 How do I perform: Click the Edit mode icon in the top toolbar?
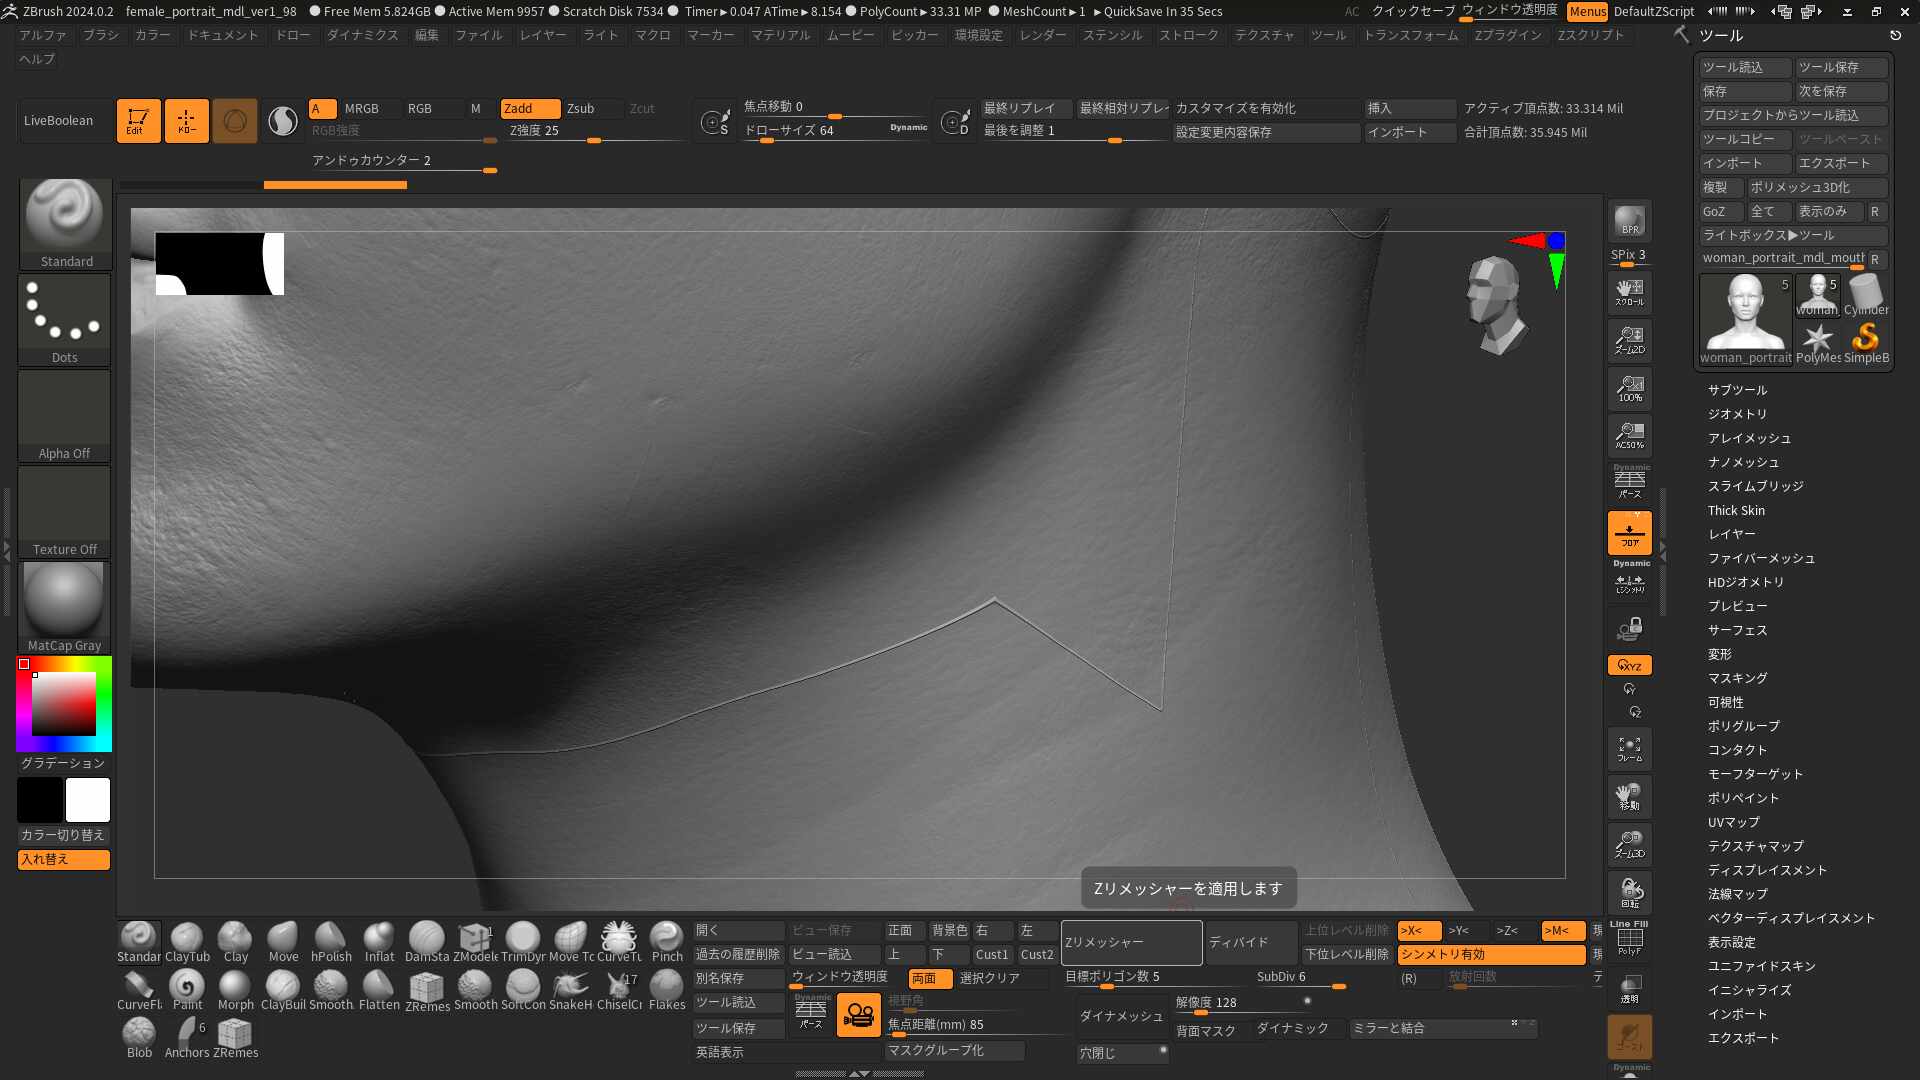click(x=138, y=120)
